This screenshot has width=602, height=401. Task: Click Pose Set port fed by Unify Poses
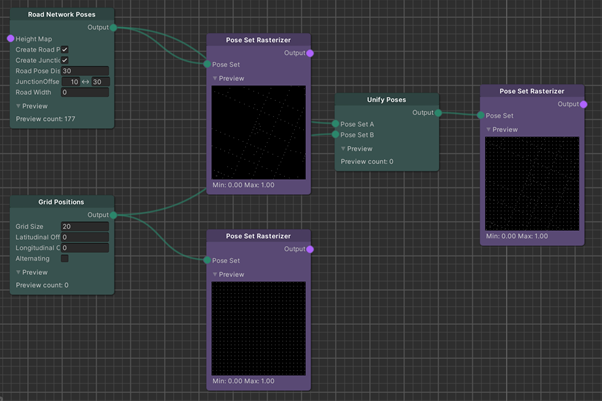(481, 116)
